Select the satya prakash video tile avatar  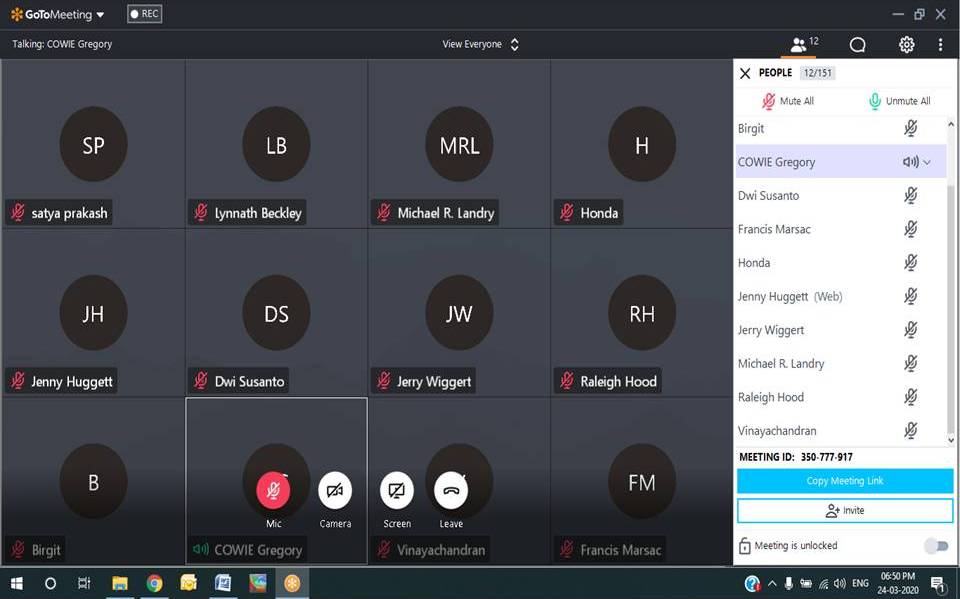[x=93, y=145]
